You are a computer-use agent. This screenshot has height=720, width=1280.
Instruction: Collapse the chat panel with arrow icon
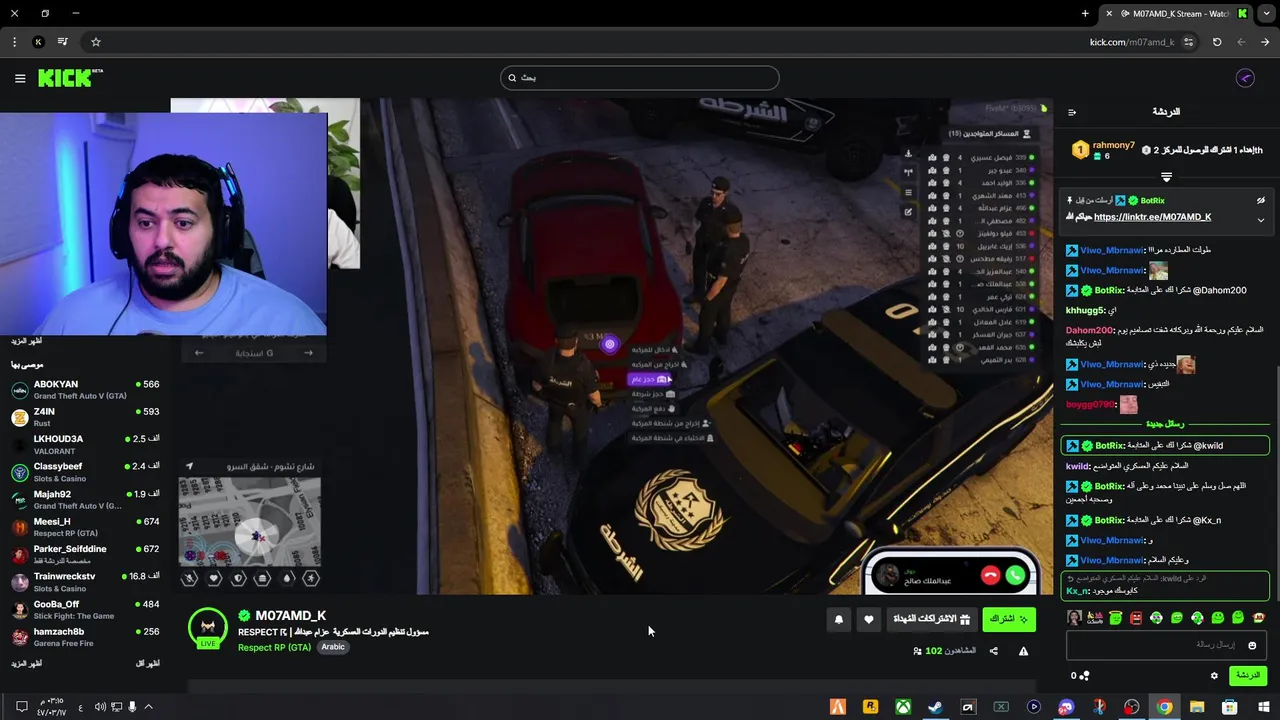click(1072, 112)
